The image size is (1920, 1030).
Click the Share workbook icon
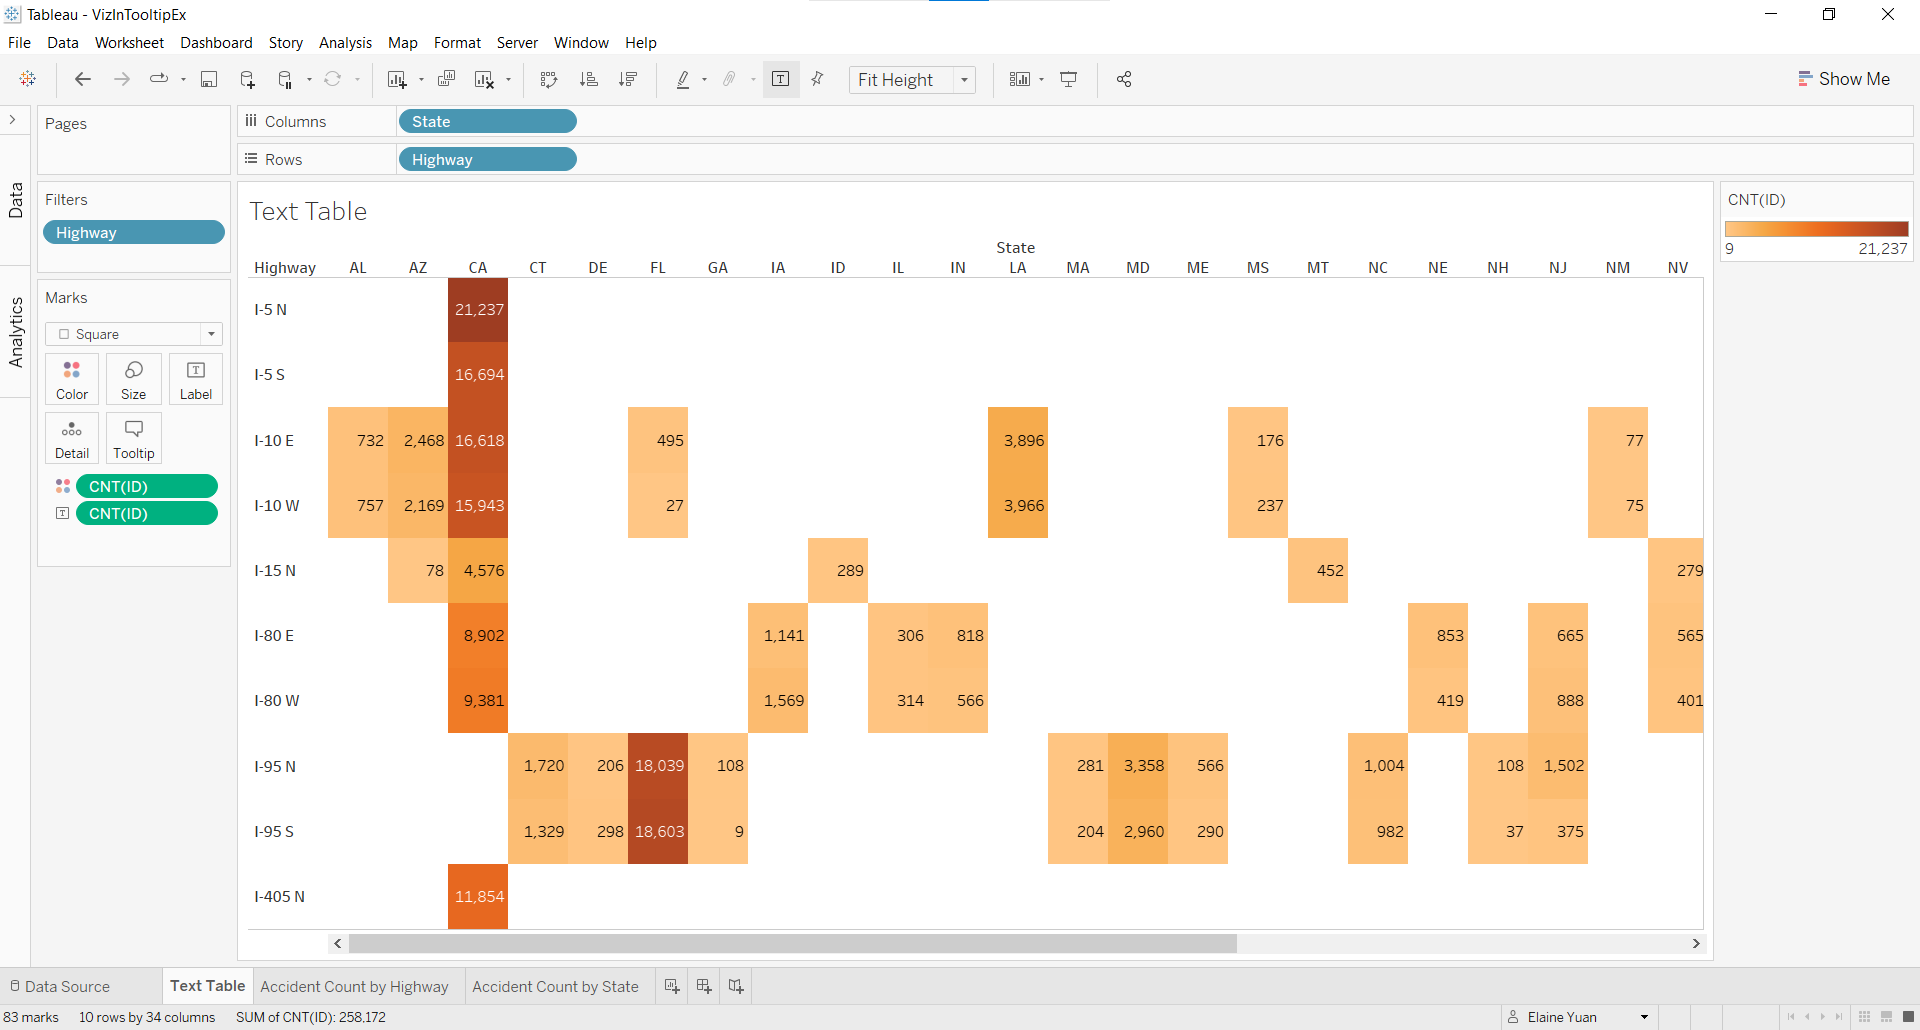[1124, 79]
